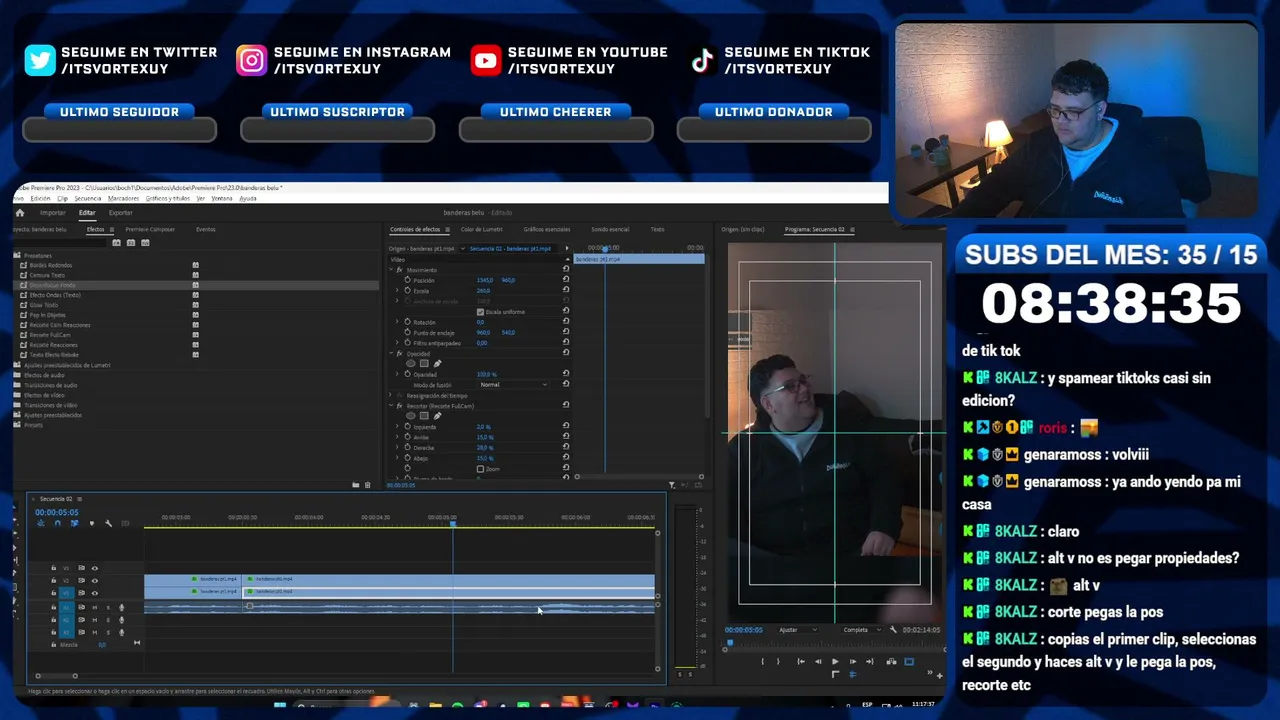Screen dimensions: 1280x720
Task: Toggle timeline snapping magnet
Action: [57, 523]
